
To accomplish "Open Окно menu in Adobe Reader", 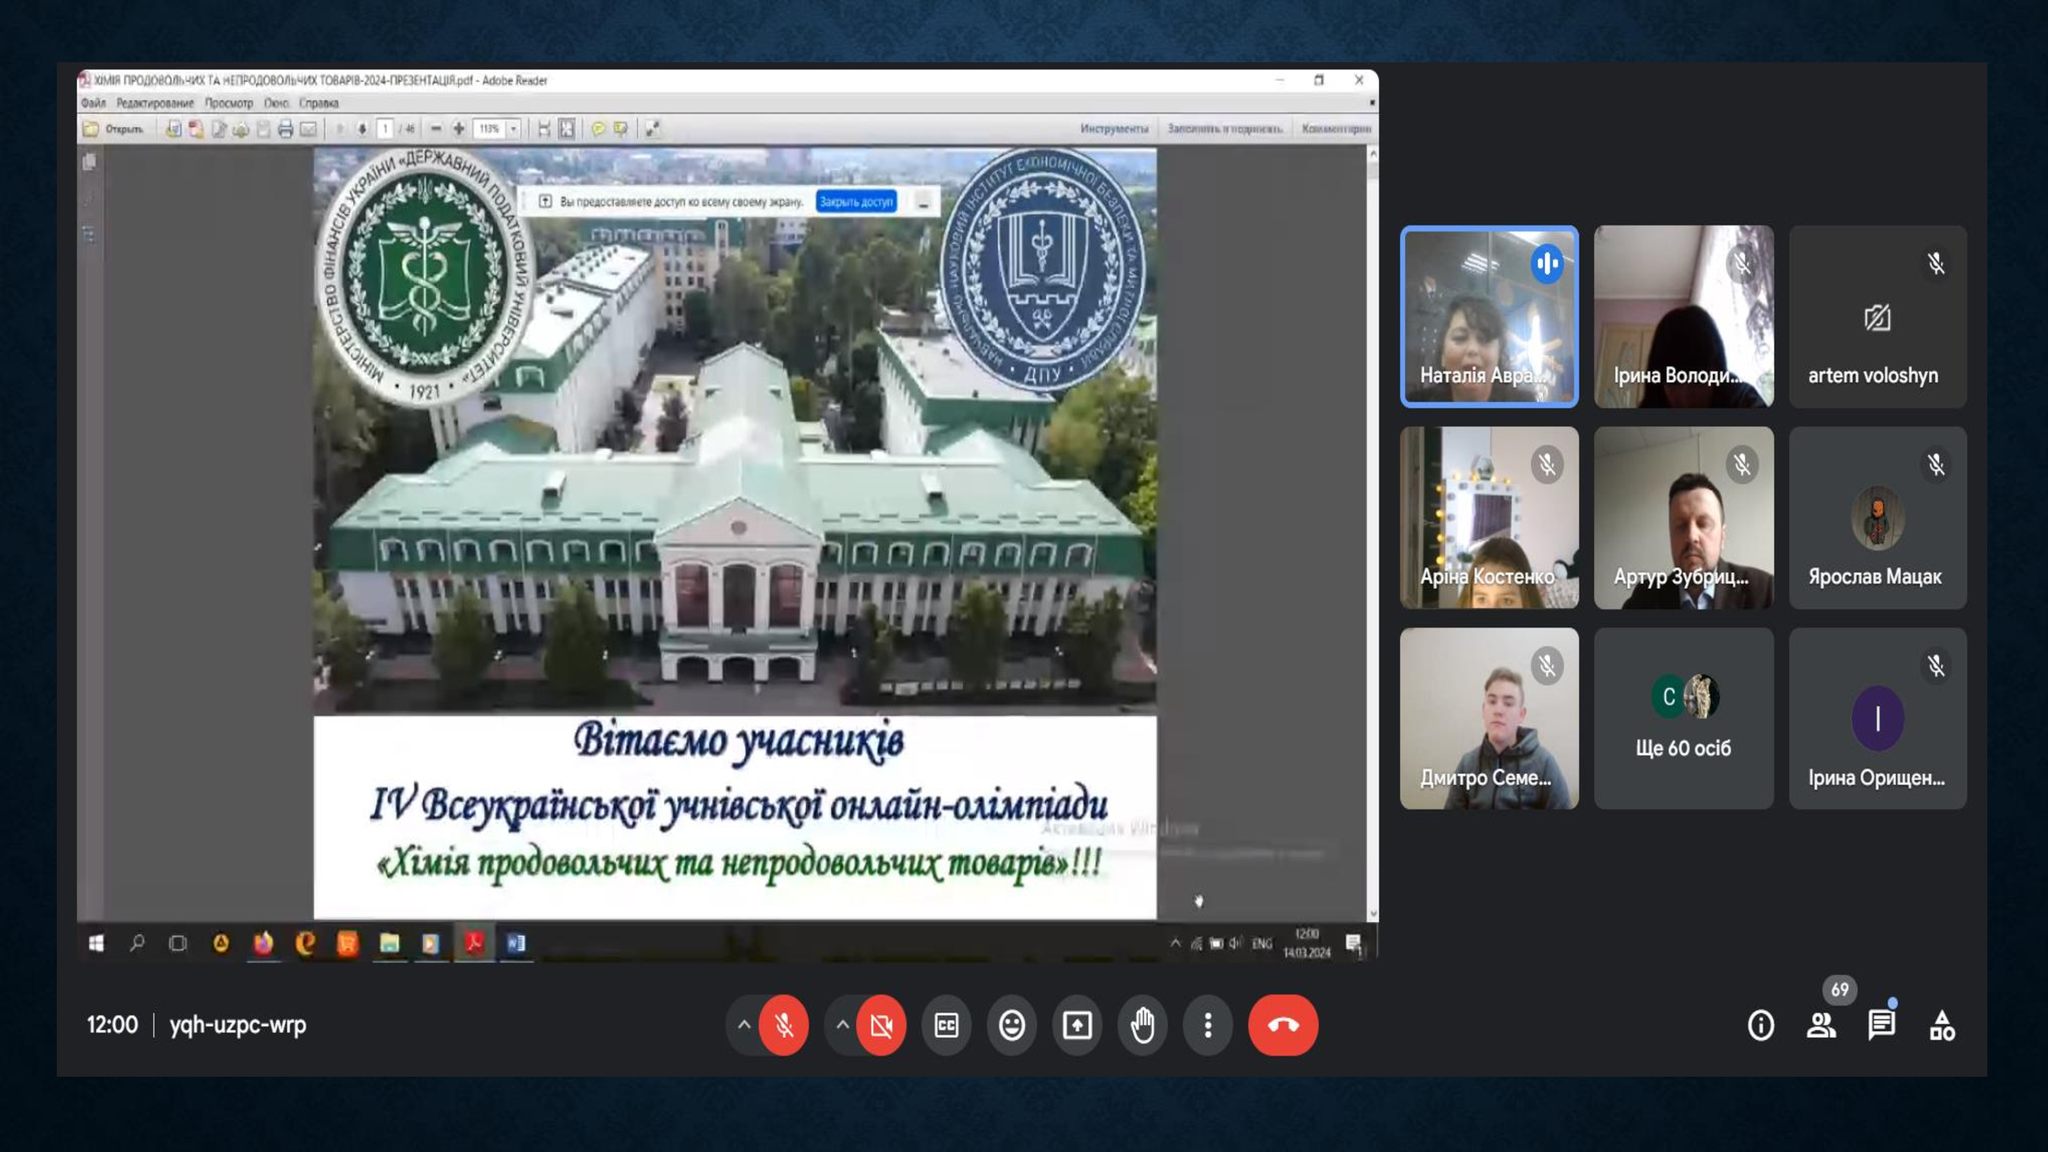I will 277,103.
